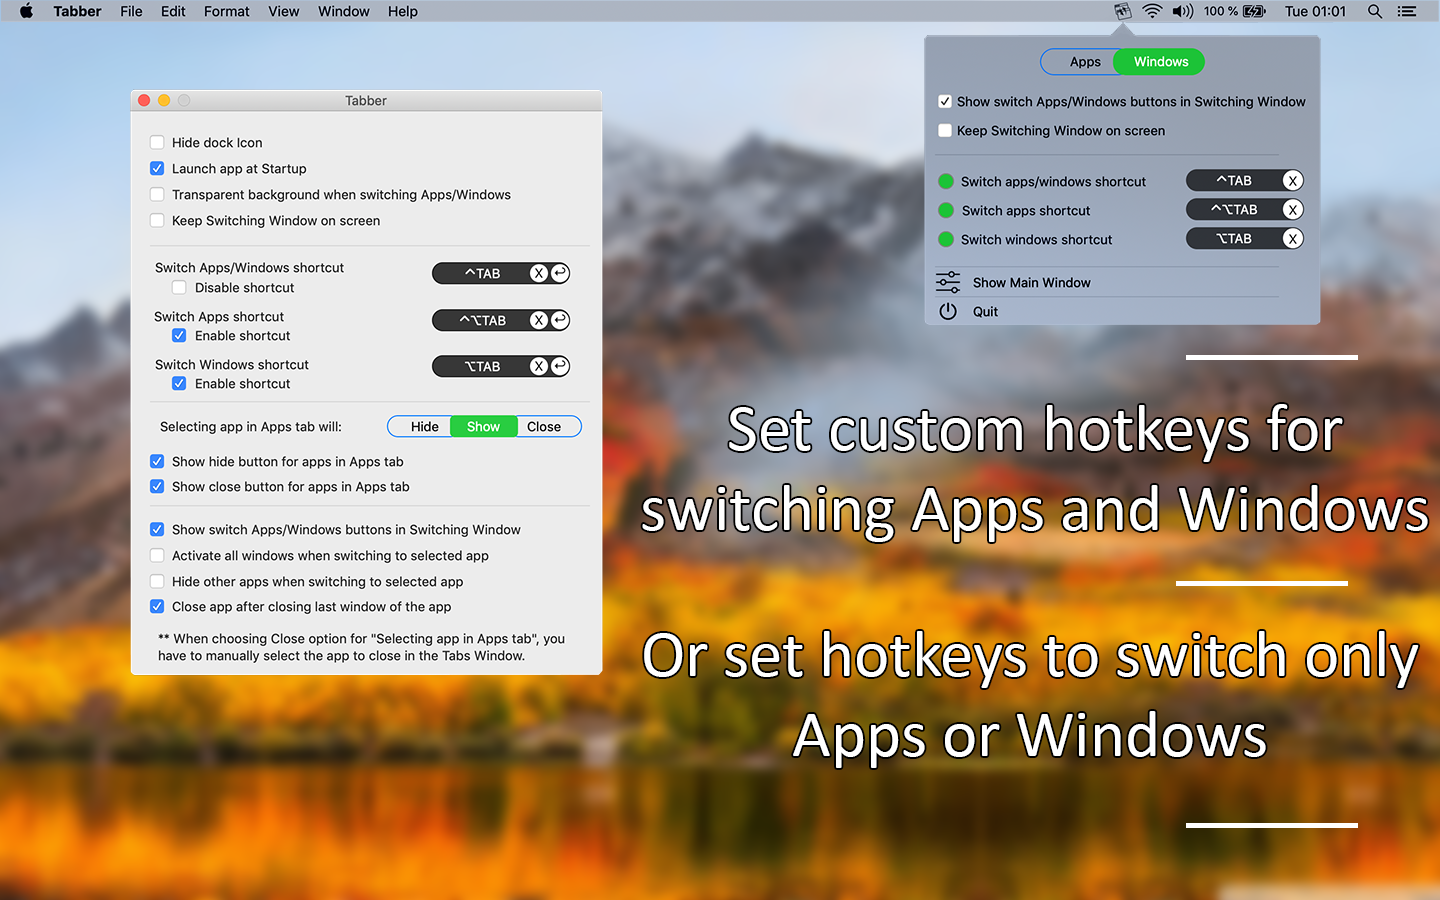Click the return-arrow icon on Switch Windows shortcut
Image resolution: width=1440 pixels, height=900 pixels.
[559, 366]
